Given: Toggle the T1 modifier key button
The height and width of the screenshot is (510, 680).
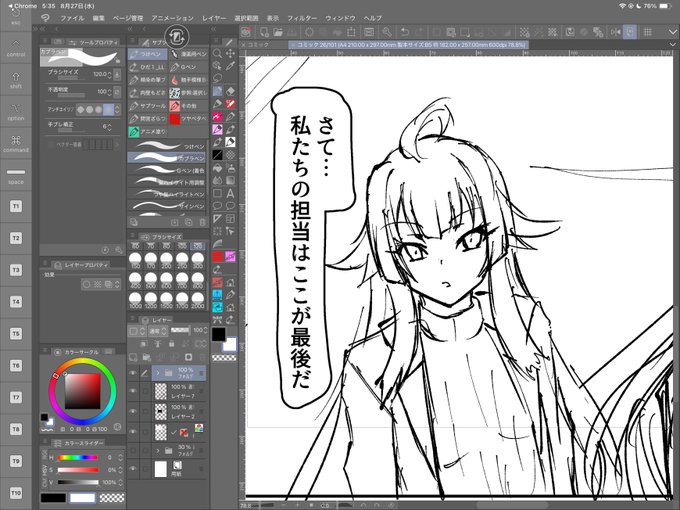Looking at the screenshot, I should [16, 206].
